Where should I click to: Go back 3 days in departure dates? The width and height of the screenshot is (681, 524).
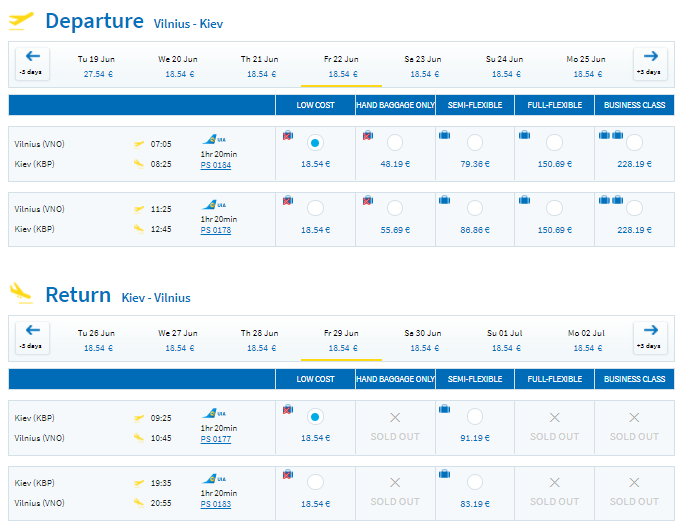(33, 64)
